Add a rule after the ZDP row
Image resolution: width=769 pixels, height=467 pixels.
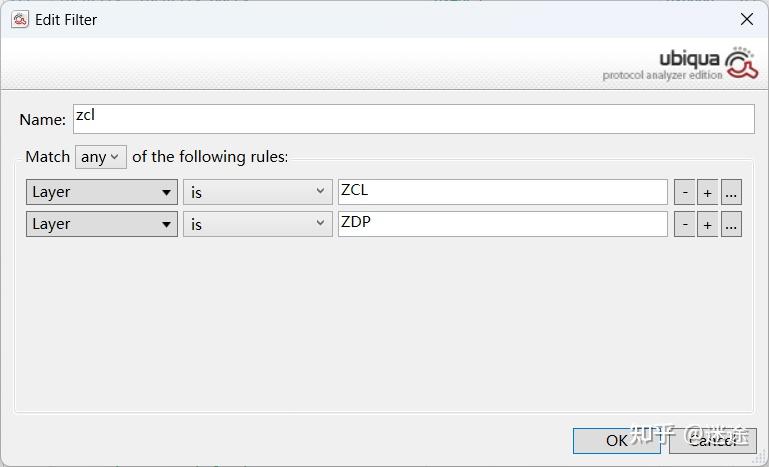(x=707, y=225)
